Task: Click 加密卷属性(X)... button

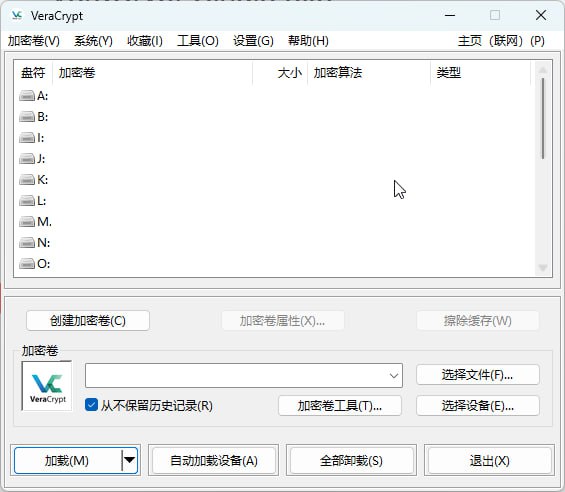Action: pyautogui.click(x=283, y=320)
